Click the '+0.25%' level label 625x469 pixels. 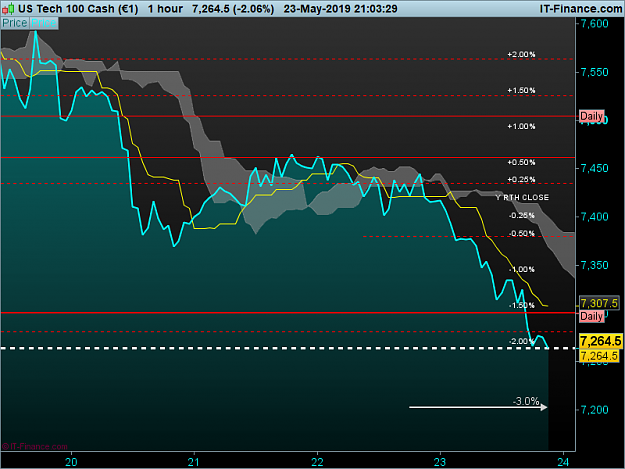point(521,179)
